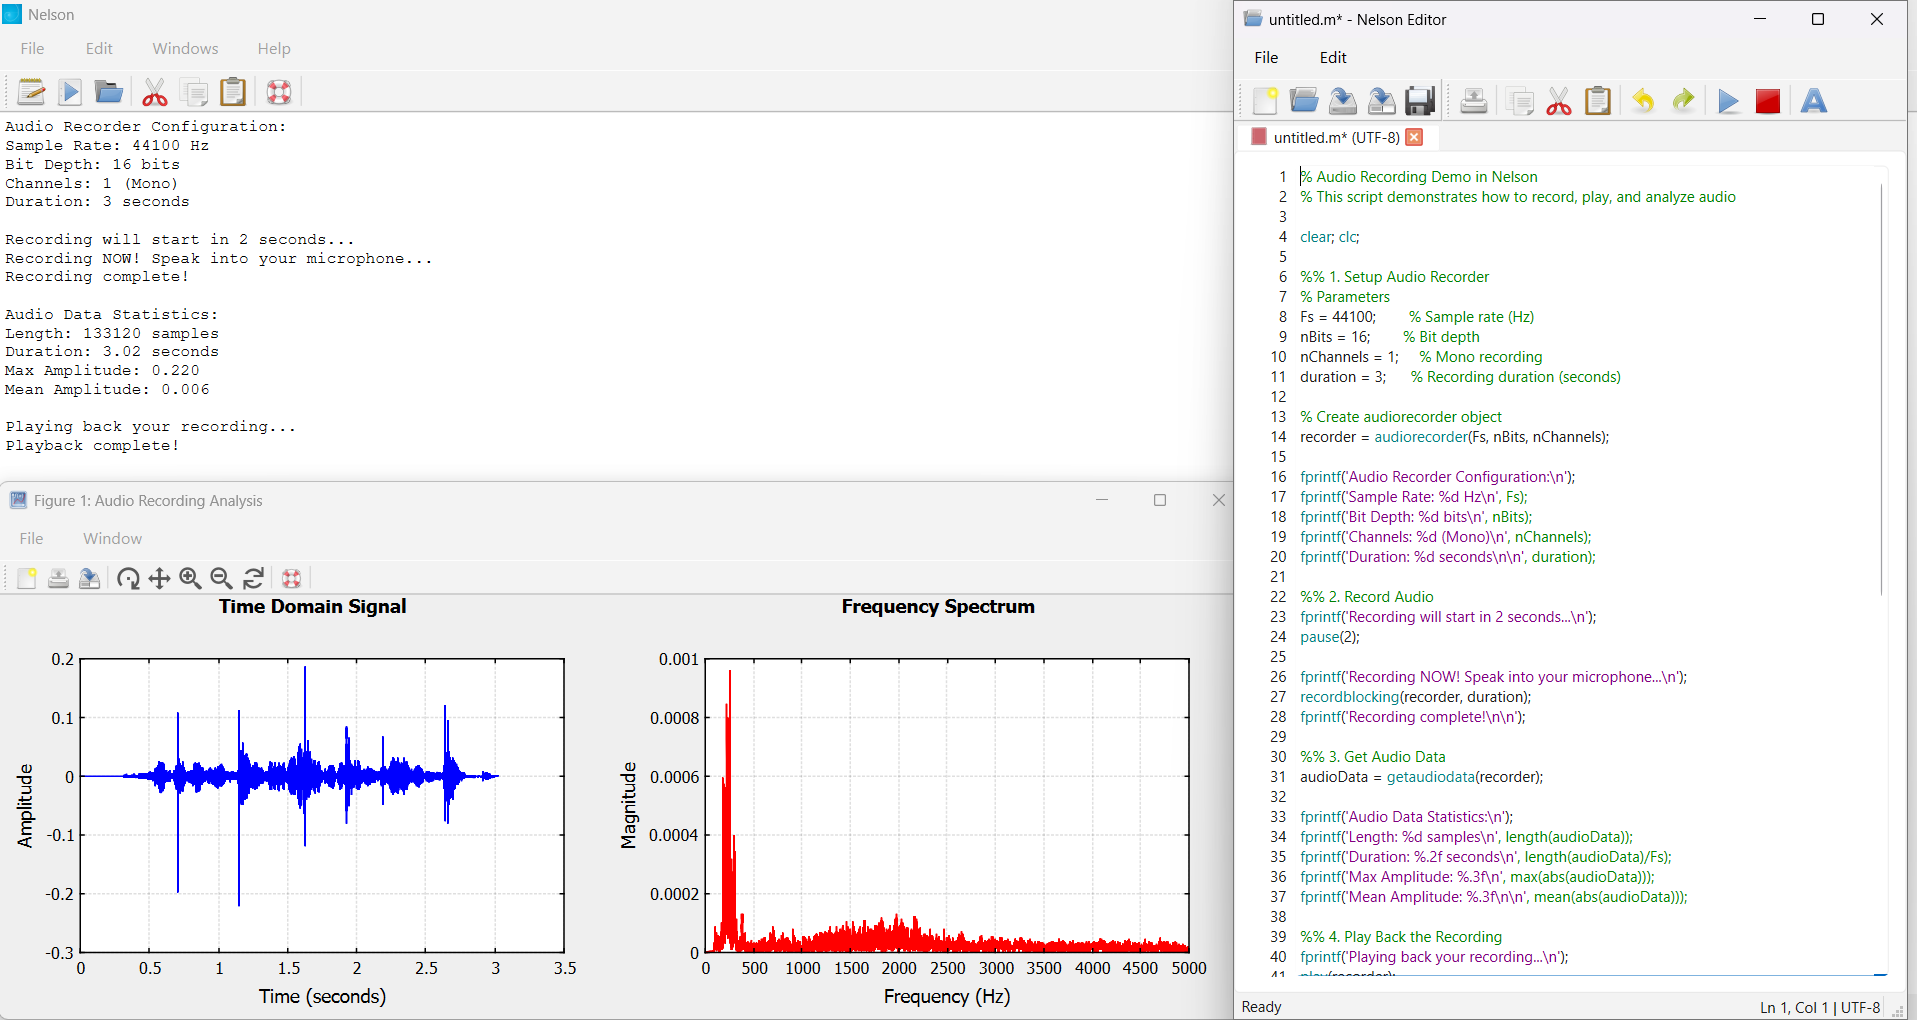Open the editor's Edit menu
1917x1020 pixels.
click(x=1332, y=58)
